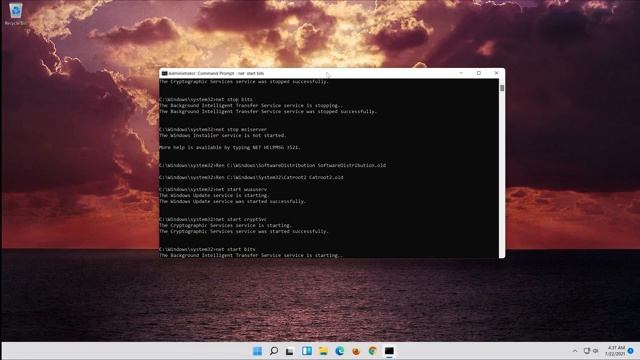The height and width of the screenshot is (360, 640).
Task: Click 'Background Intelligent Transfer Service service is starting' line
Action: coord(251,256)
